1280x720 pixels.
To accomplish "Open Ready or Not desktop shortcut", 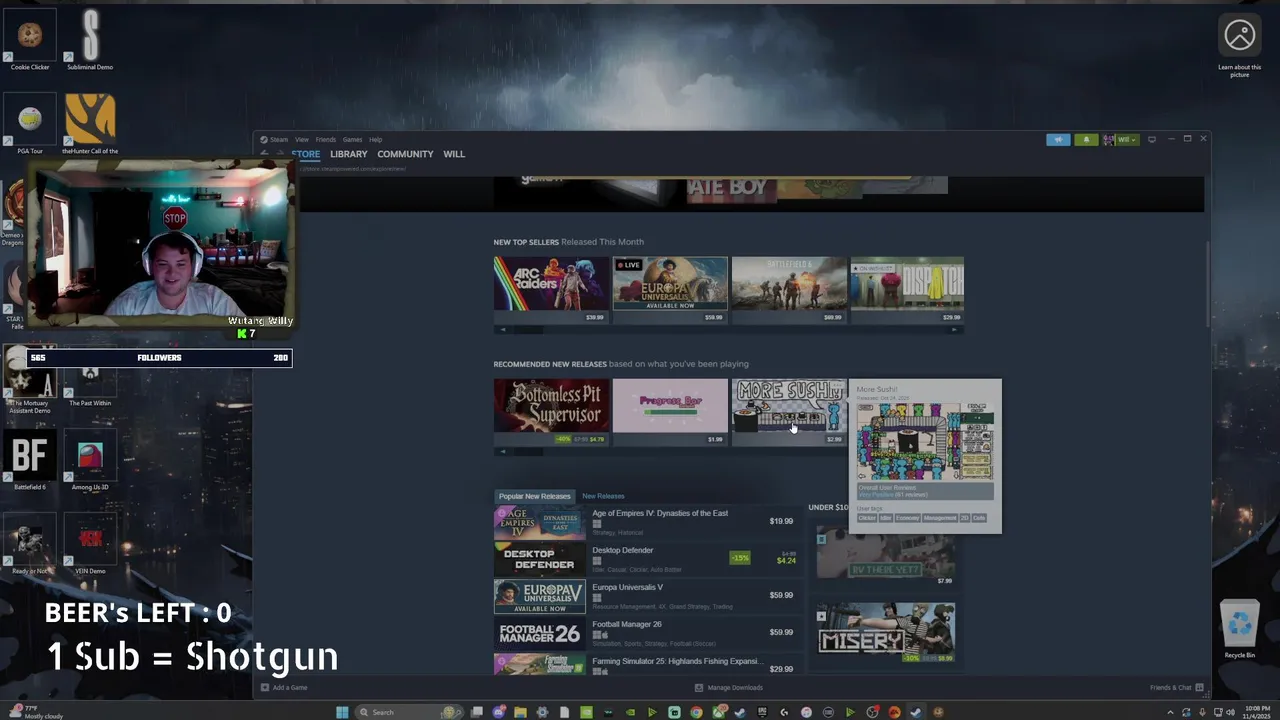I will tap(30, 545).
